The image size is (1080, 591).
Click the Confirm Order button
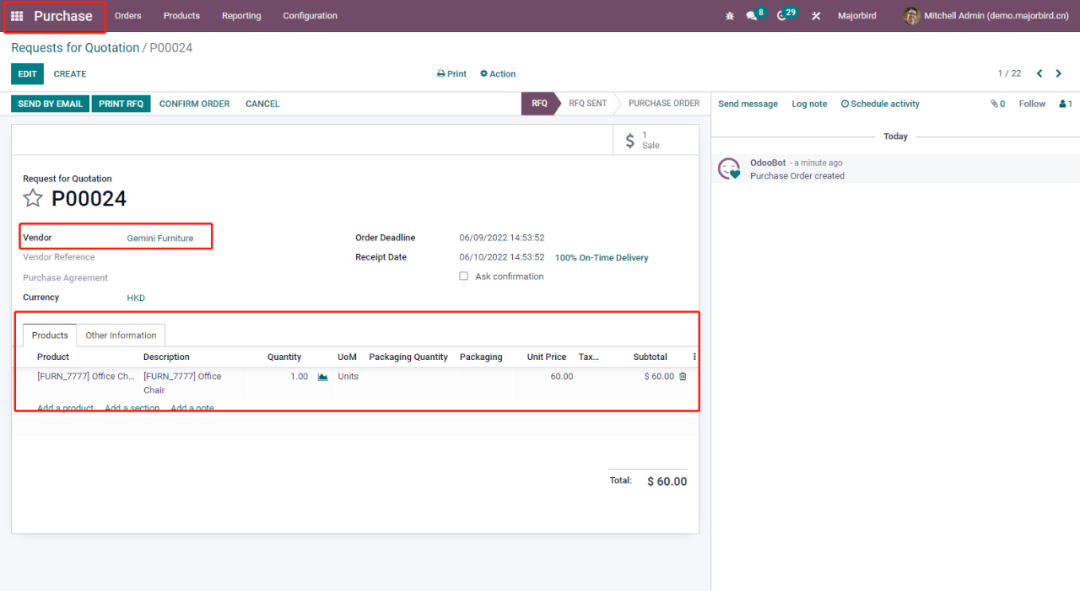pos(194,104)
